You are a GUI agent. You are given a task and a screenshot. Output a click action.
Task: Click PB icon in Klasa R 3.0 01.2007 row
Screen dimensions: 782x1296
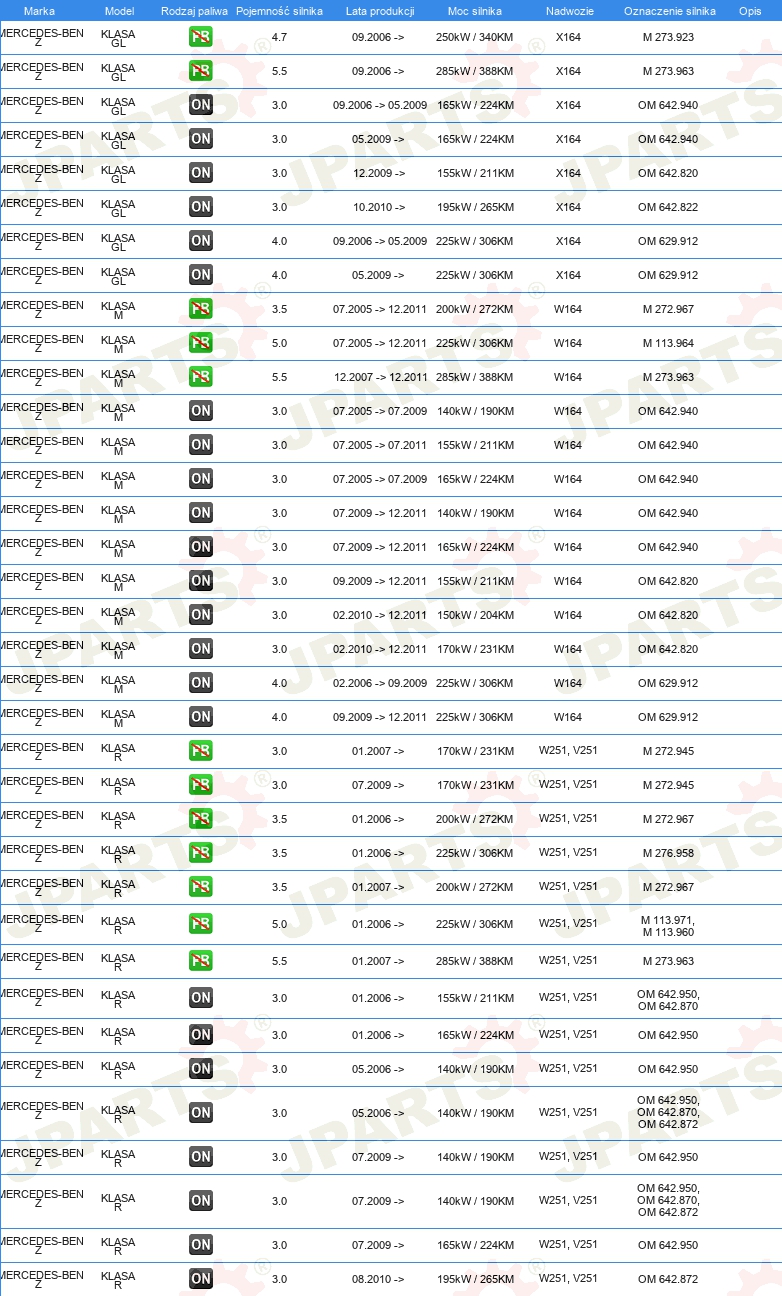pyautogui.click(x=201, y=751)
